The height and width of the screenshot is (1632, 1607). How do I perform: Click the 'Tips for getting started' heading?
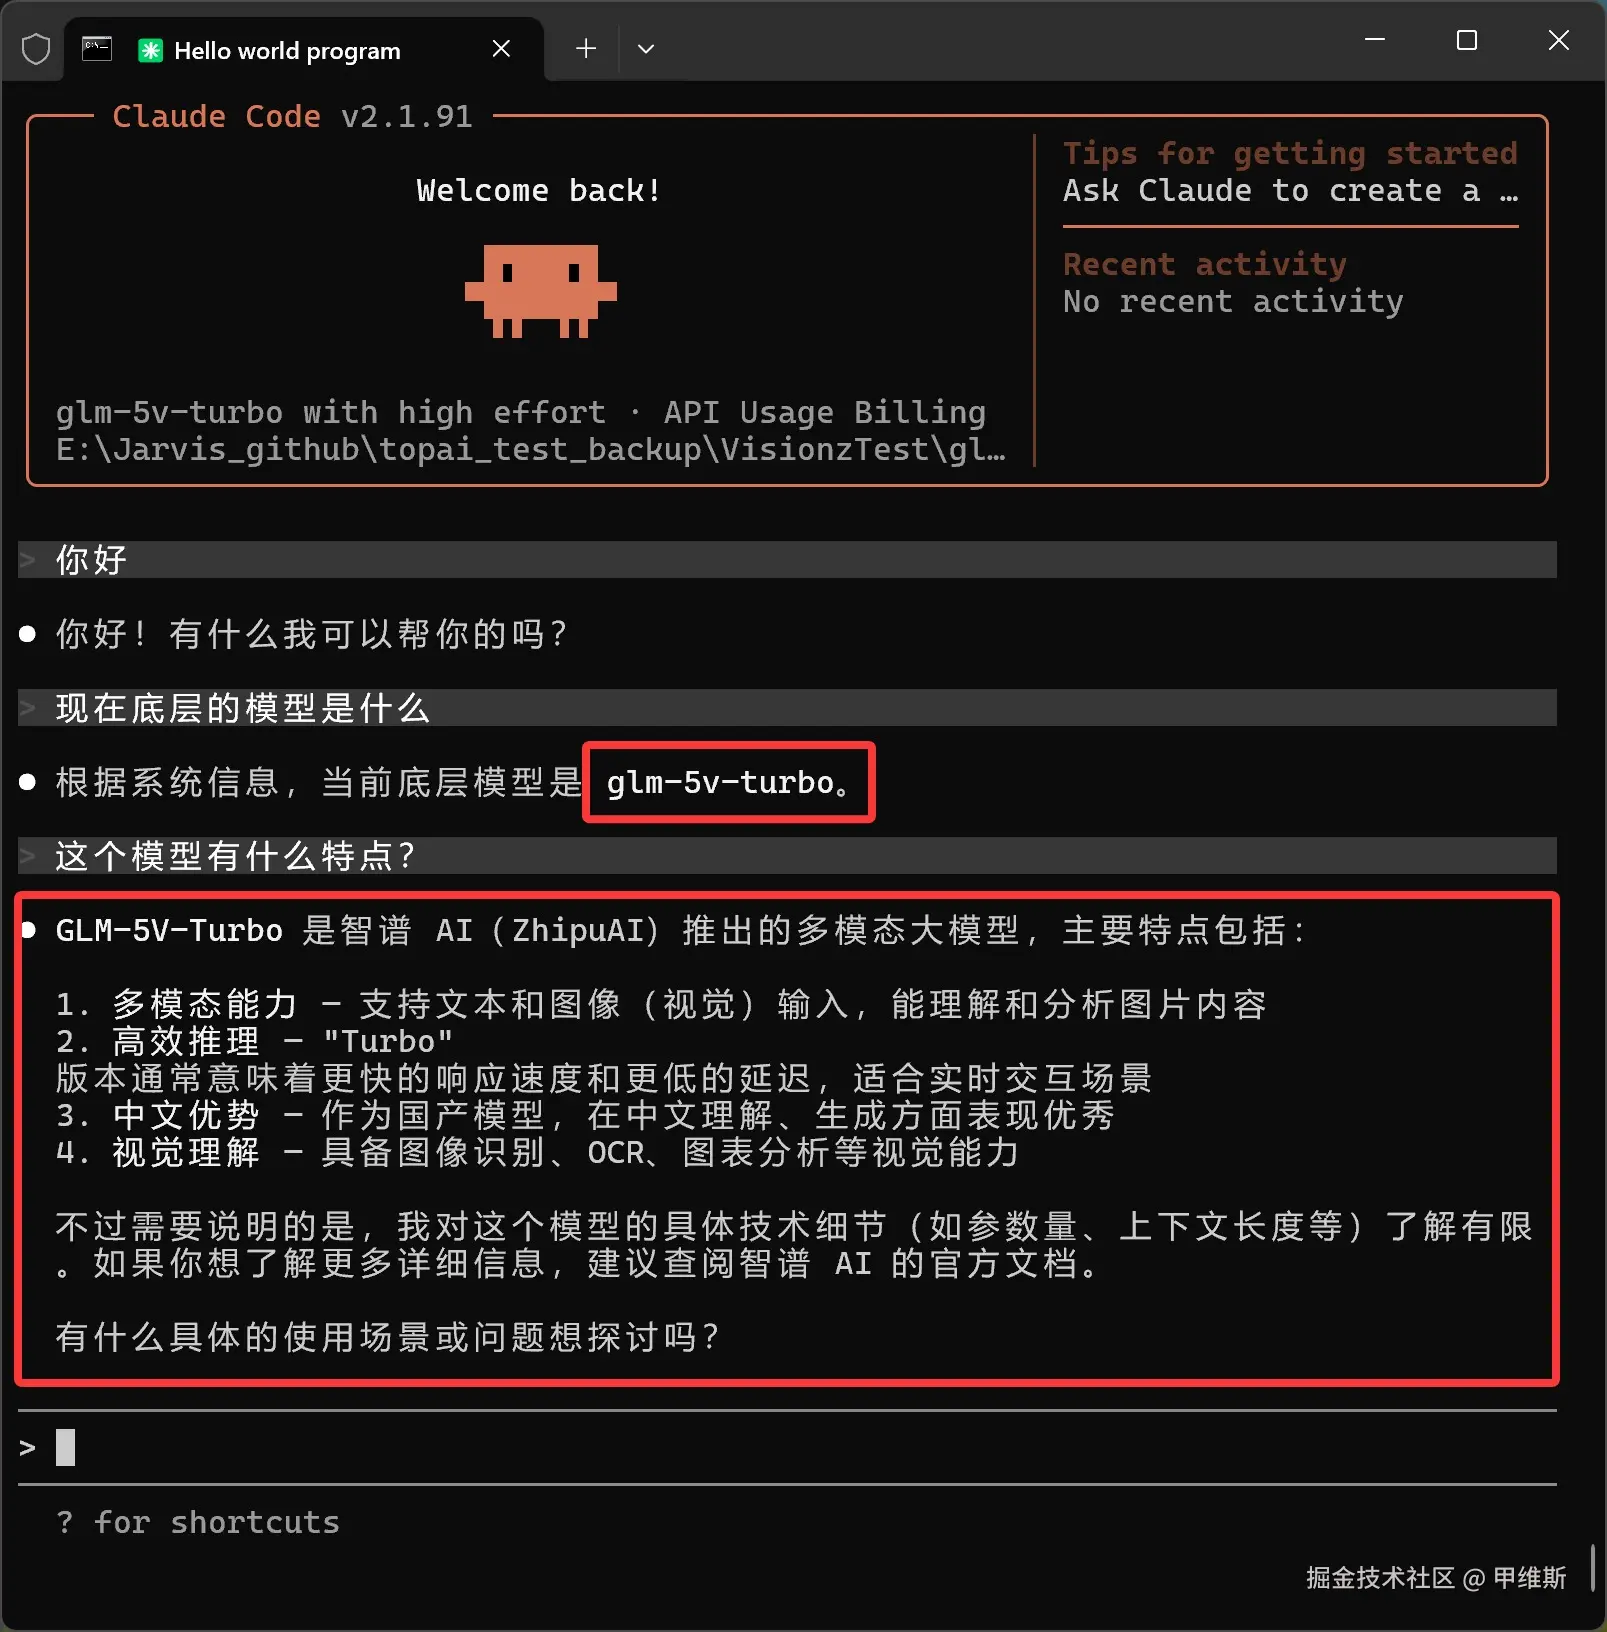pyautogui.click(x=1290, y=153)
